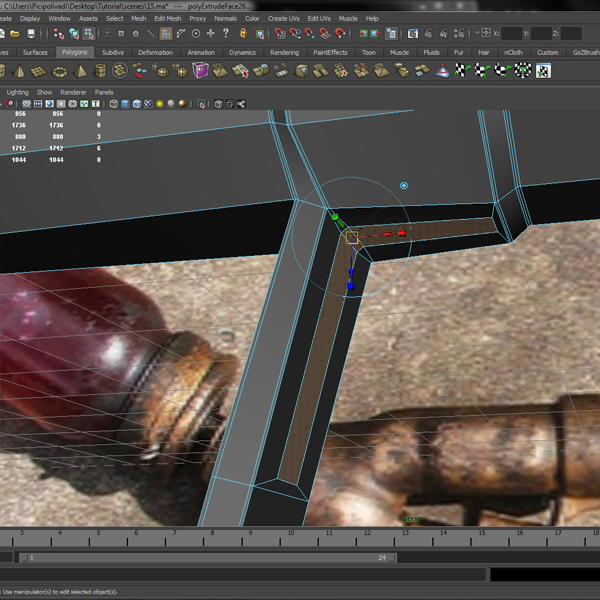Click the range slider bar ending at 24
This screenshot has width=600, height=600.
(x=208, y=558)
